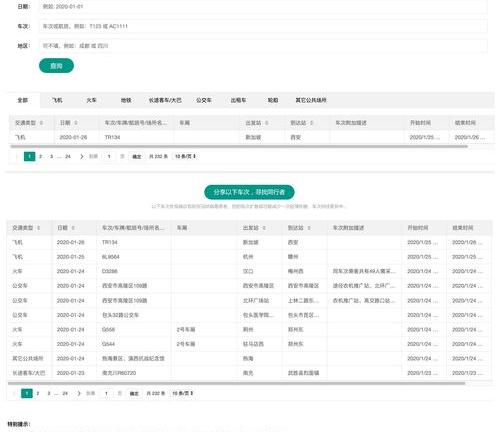This screenshot has height=432, width=500.
Task: Confirm page jump with 确定 under ten-row table
Action: (x=134, y=393)
